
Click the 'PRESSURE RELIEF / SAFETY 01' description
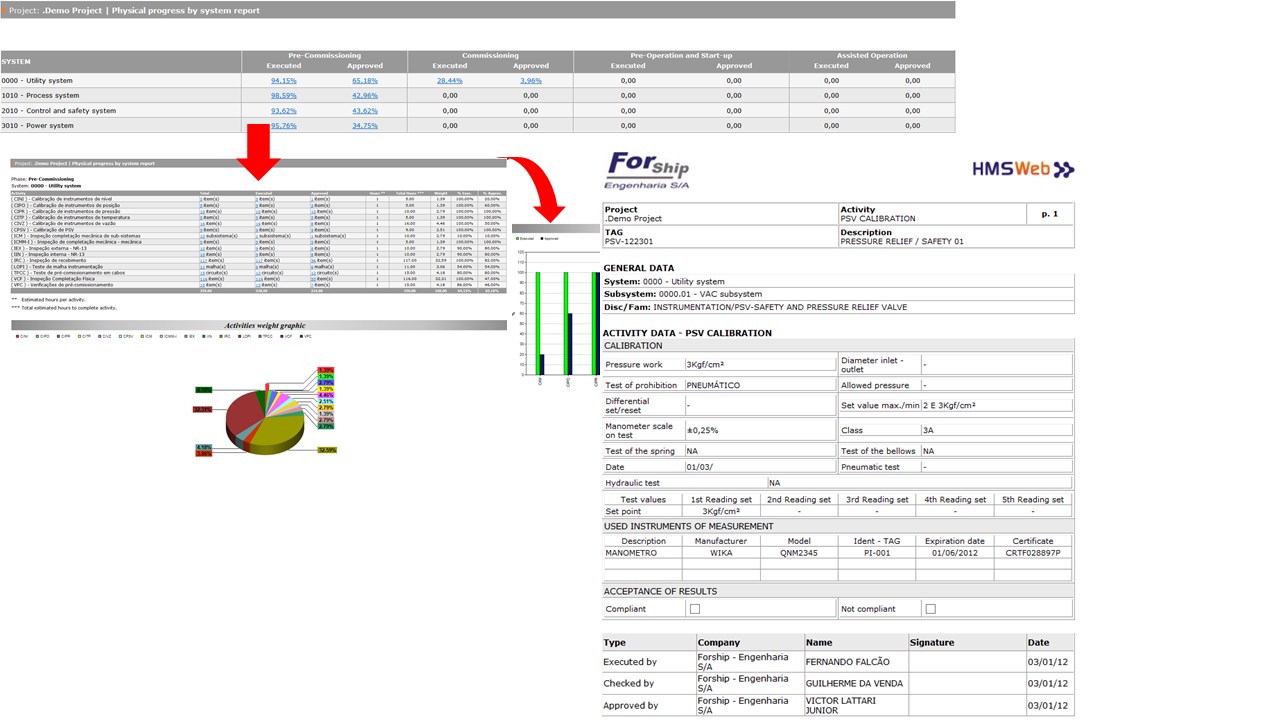click(x=902, y=242)
